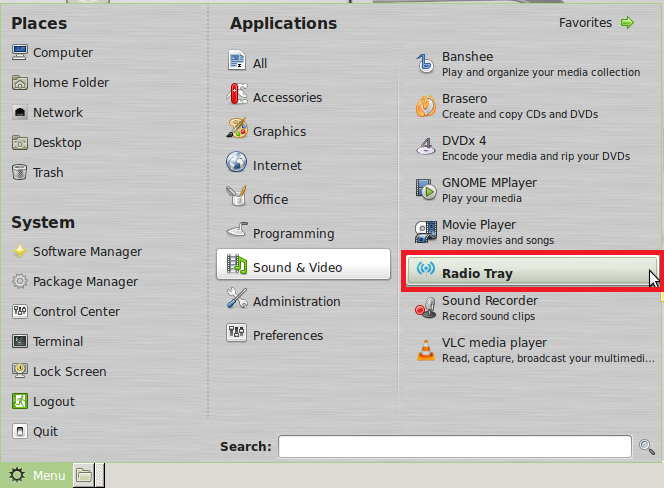
Task: Launch VLC media player cone icon
Action: (x=426, y=350)
